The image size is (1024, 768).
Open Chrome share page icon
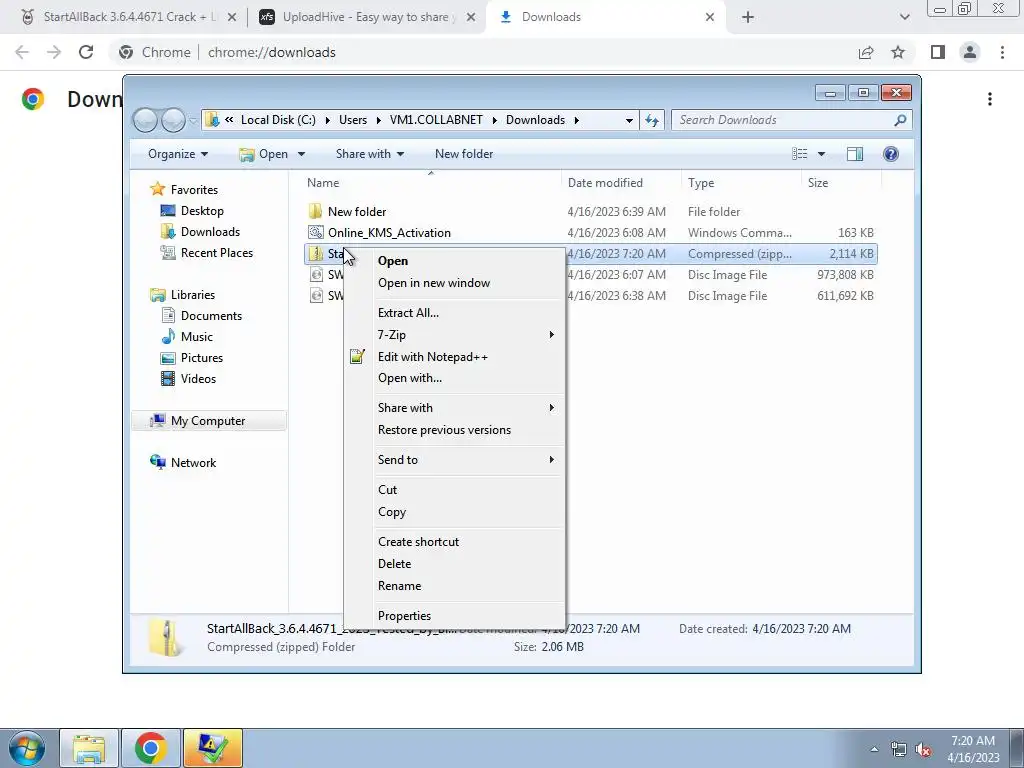[866, 52]
